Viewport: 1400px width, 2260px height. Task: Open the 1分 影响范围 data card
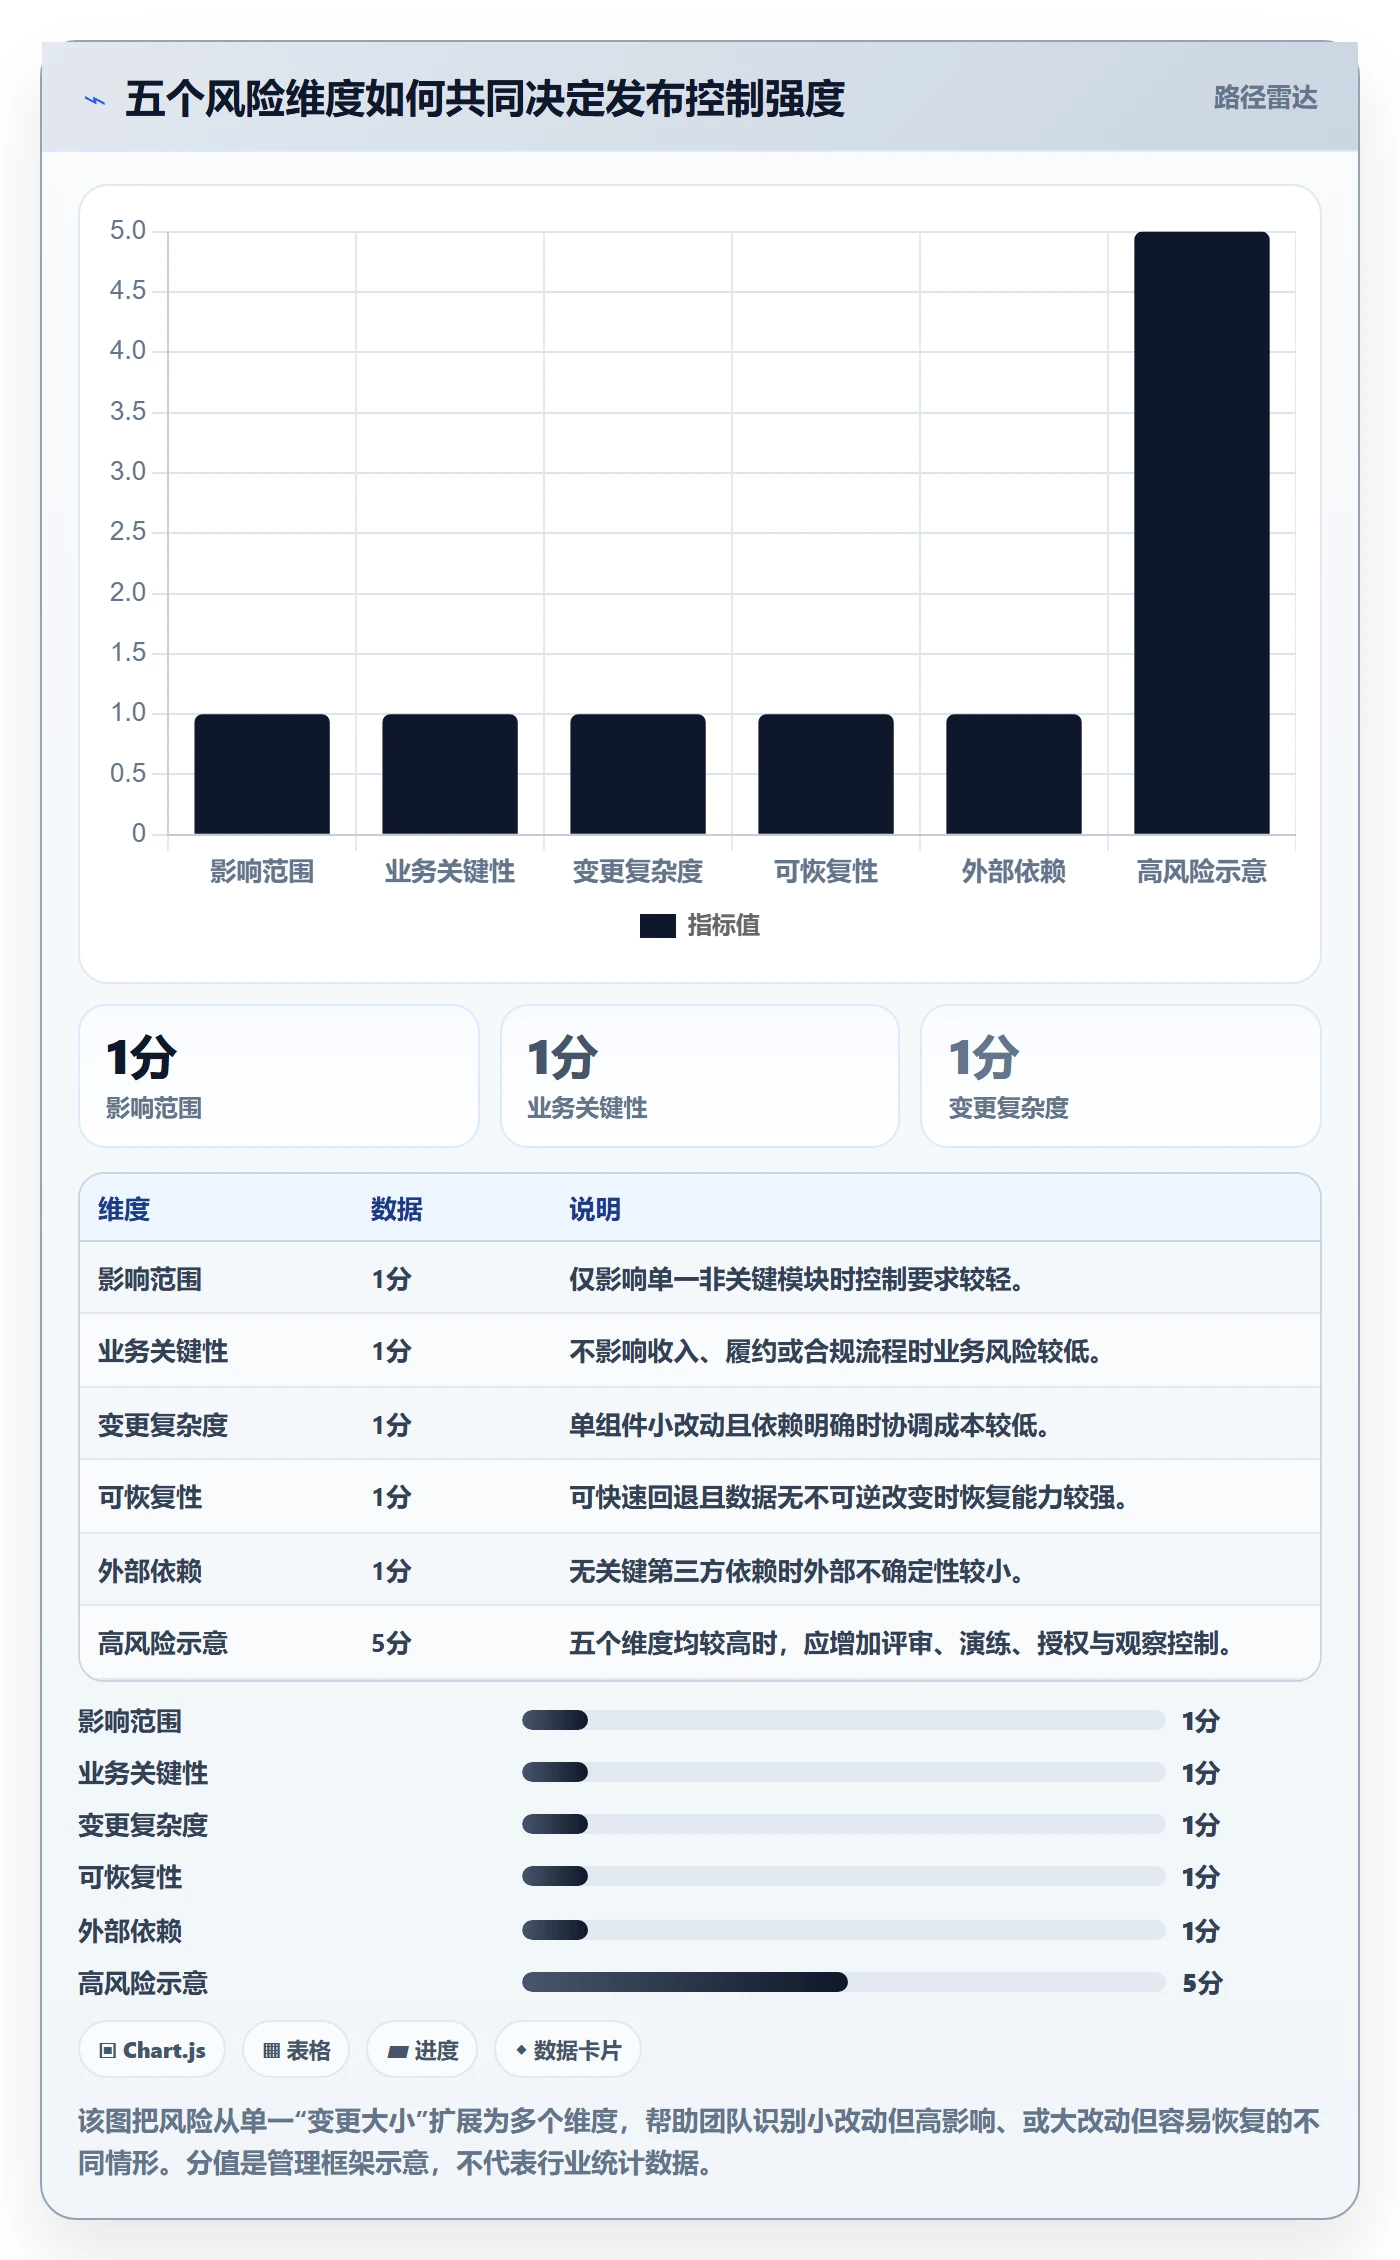click(279, 1076)
